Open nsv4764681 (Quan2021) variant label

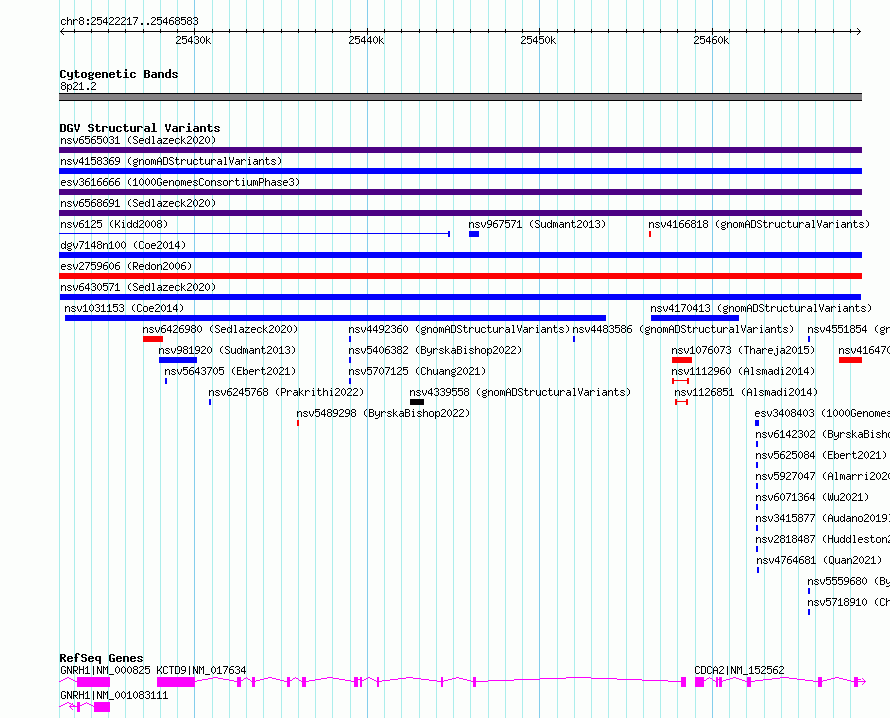[x=820, y=560]
